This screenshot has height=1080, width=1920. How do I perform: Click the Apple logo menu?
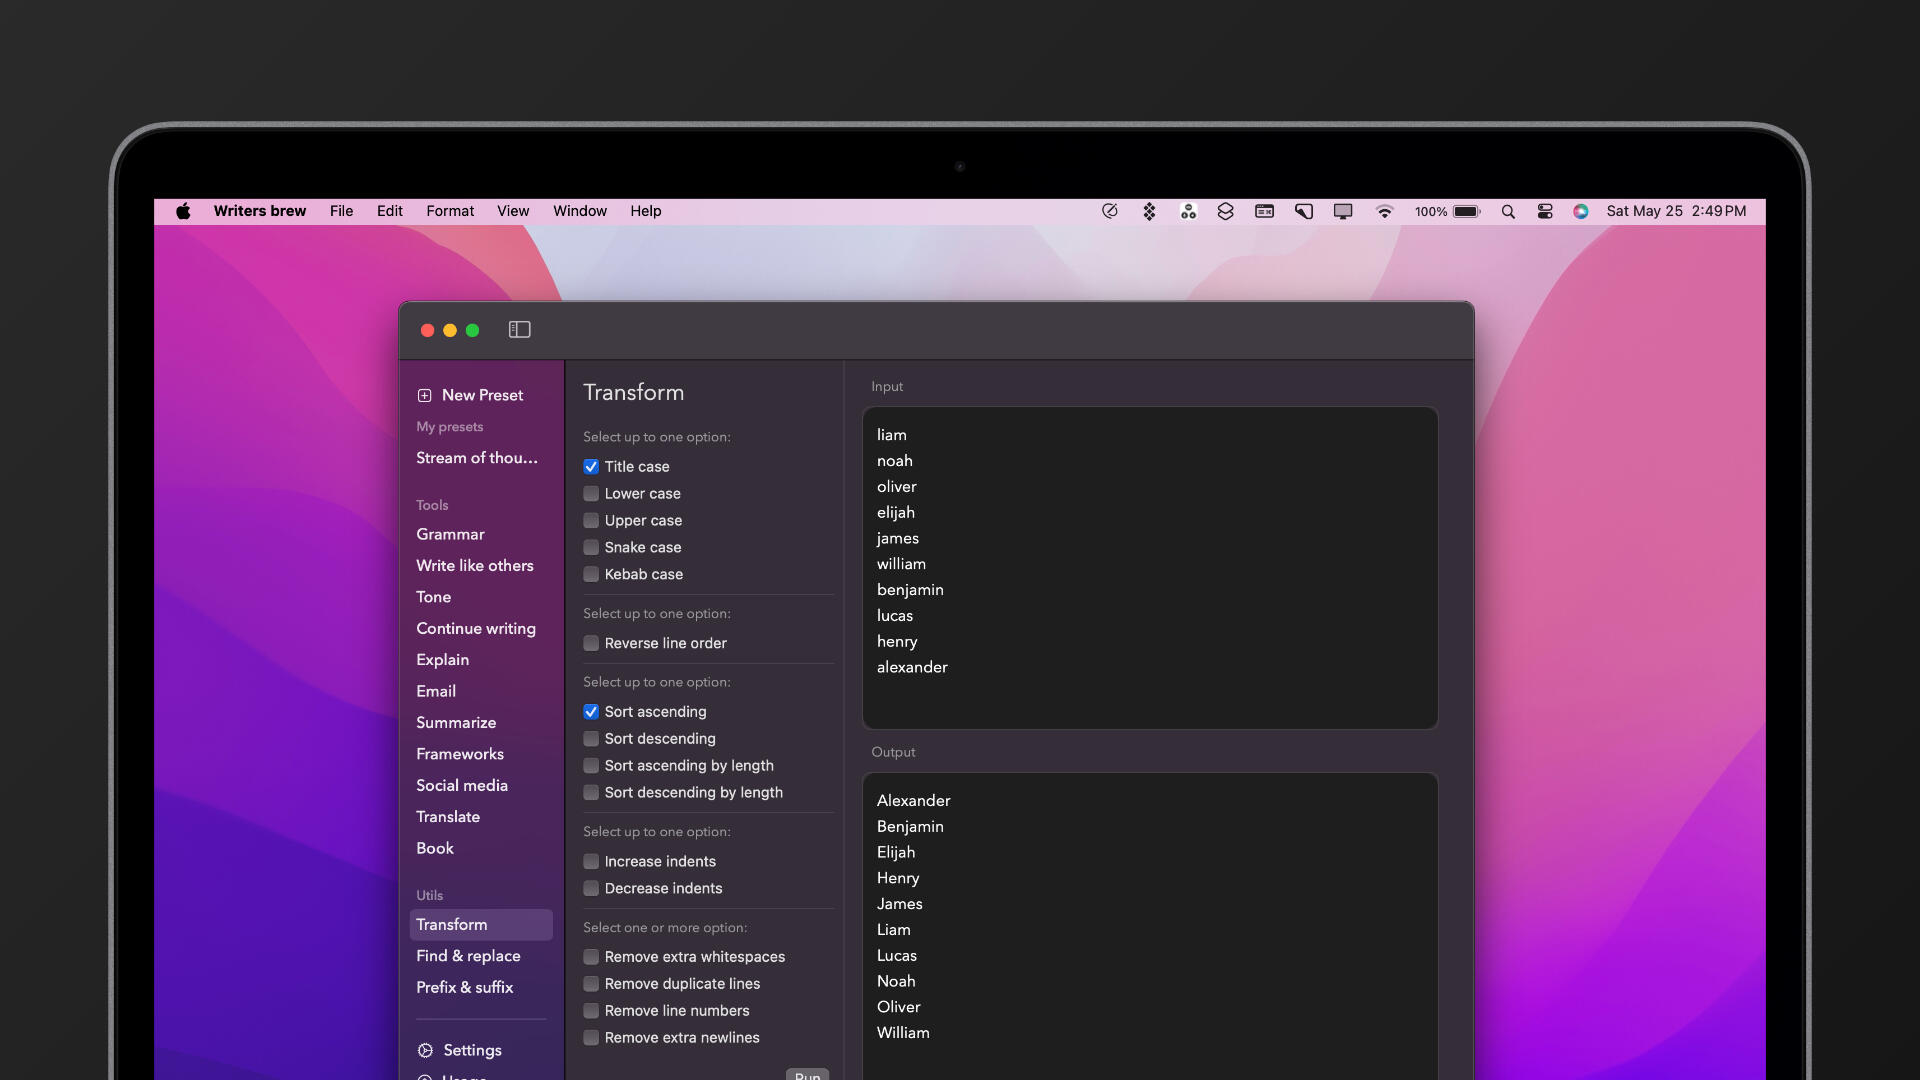point(183,212)
